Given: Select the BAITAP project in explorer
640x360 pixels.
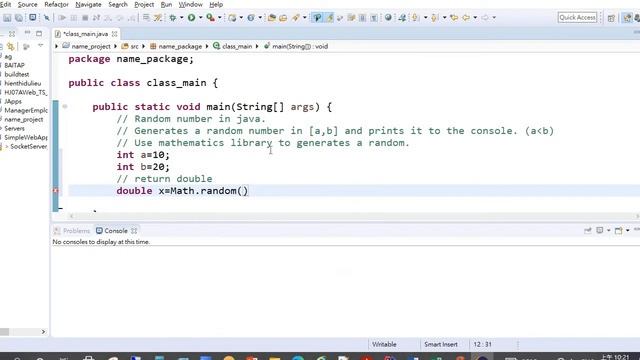Looking at the screenshot, I should (x=14, y=65).
